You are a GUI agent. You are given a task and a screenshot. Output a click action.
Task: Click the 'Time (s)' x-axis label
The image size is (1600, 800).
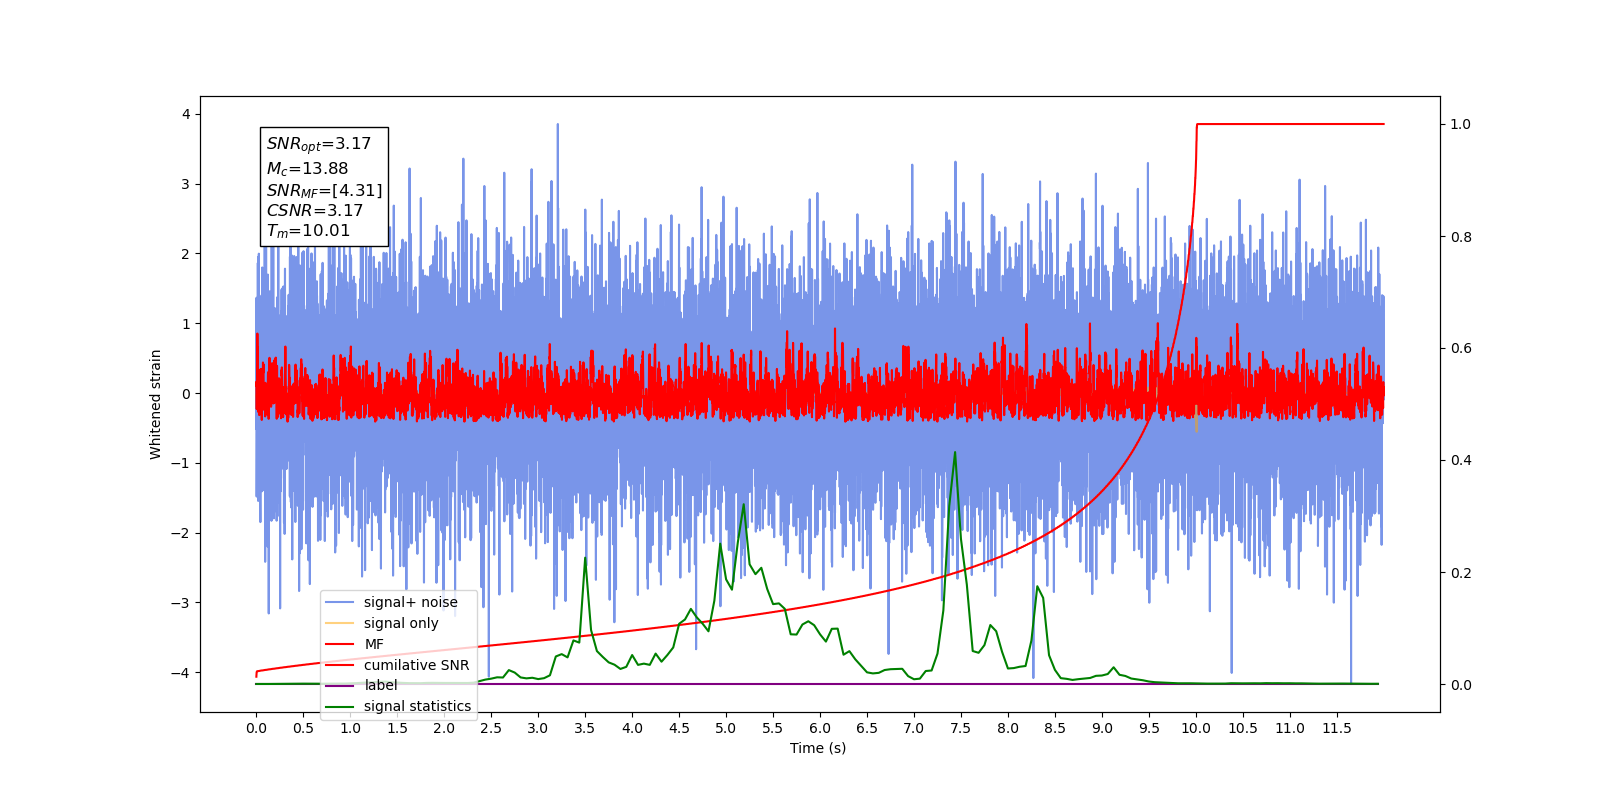(818, 748)
